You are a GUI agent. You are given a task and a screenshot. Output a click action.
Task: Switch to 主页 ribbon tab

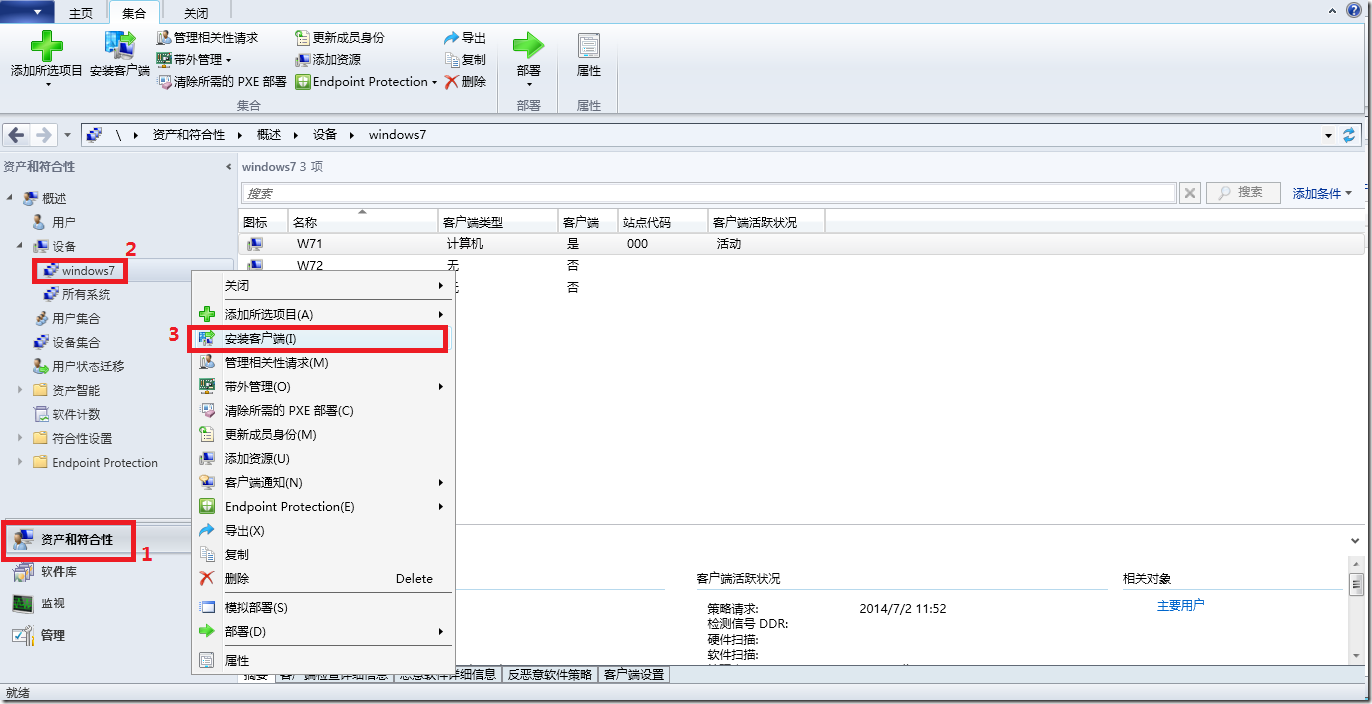81,13
